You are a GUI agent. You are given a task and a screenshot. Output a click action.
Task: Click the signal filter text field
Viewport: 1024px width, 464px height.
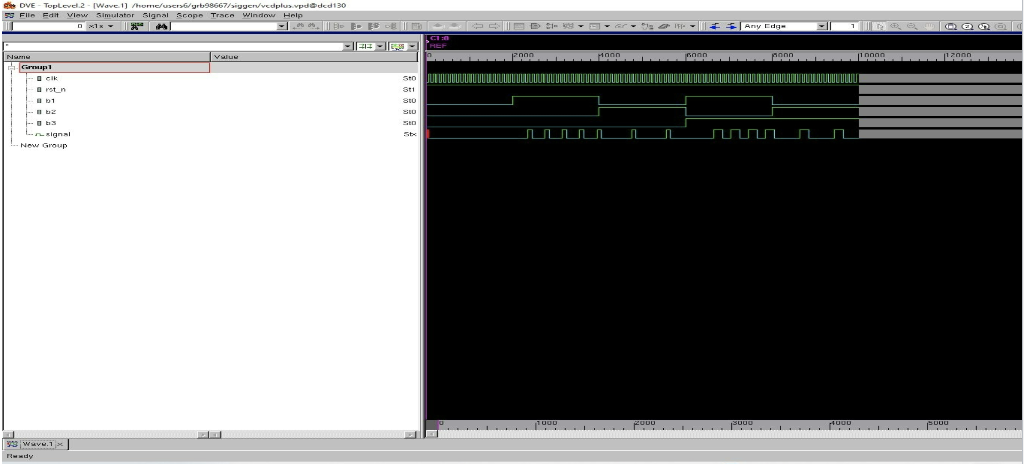[x=173, y=46]
